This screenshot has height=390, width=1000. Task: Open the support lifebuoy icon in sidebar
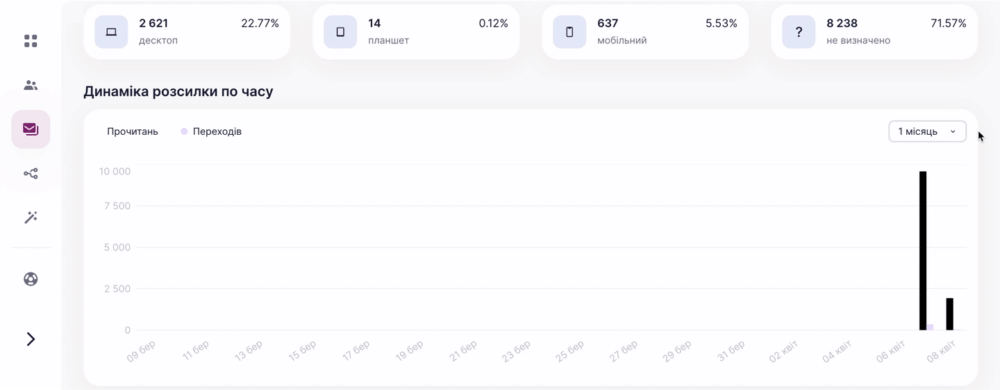pos(31,278)
